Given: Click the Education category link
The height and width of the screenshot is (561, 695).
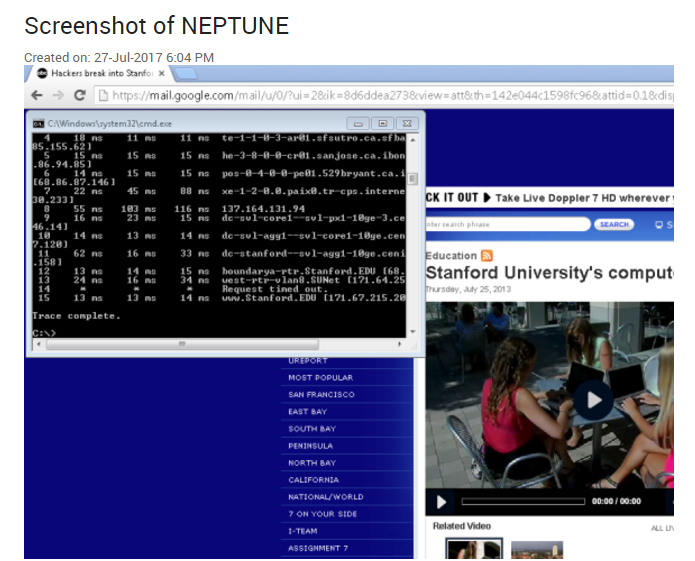Looking at the screenshot, I should 451,256.
